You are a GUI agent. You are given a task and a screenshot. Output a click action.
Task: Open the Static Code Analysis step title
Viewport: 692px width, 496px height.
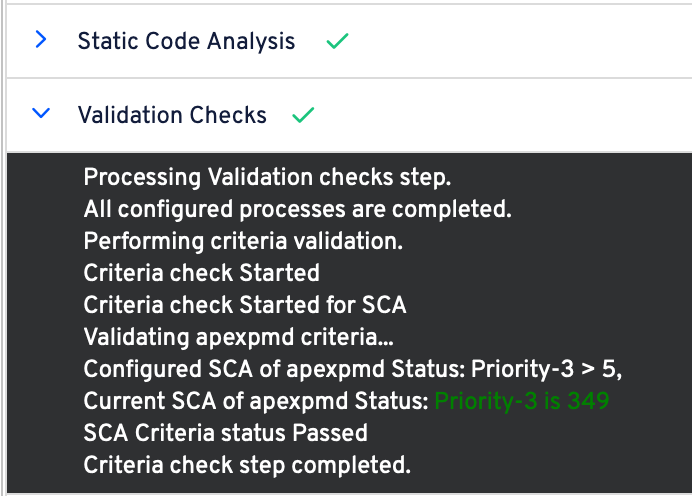(x=186, y=41)
